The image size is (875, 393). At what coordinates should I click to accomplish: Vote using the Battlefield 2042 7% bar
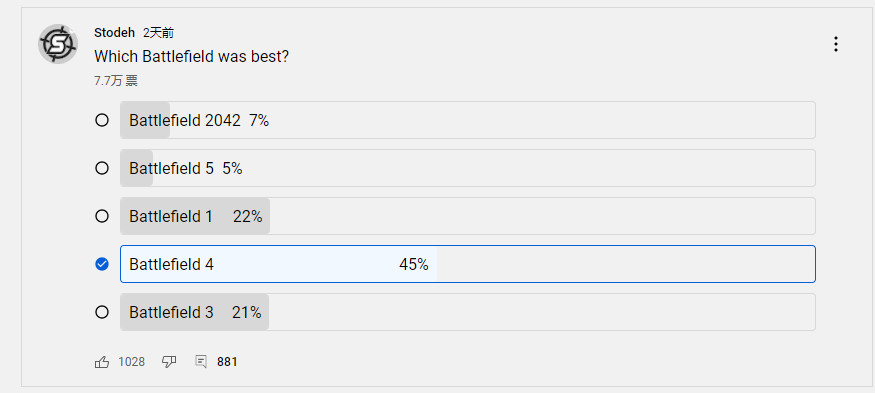tap(468, 120)
